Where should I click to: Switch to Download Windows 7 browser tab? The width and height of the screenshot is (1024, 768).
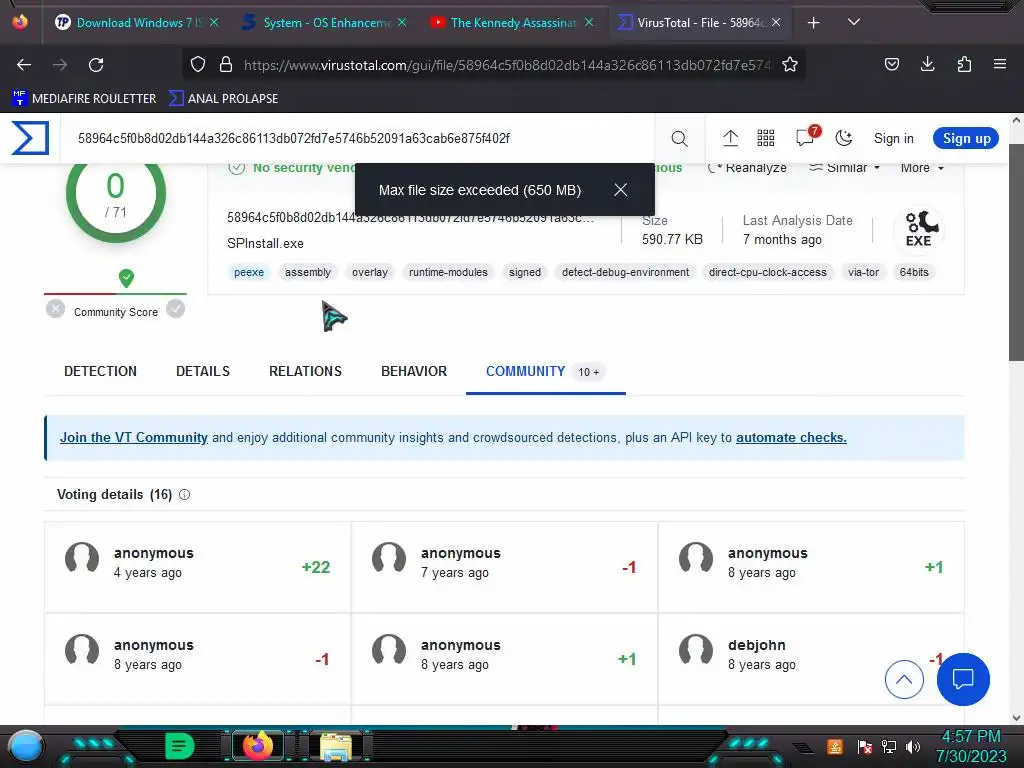(x=137, y=23)
